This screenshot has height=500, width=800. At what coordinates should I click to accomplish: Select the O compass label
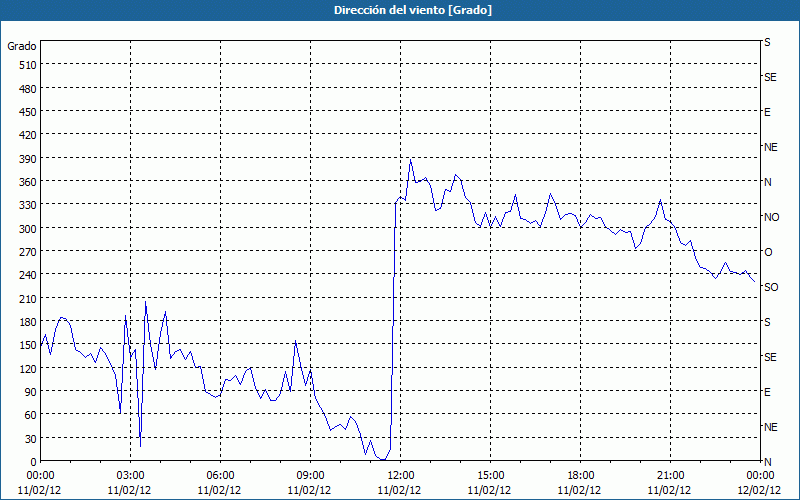click(x=768, y=252)
